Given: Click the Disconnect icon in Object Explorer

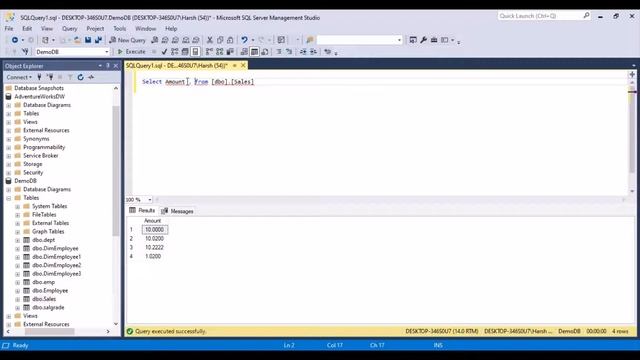Looking at the screenshot, I should pyautogui.click(x=50, y=77).
